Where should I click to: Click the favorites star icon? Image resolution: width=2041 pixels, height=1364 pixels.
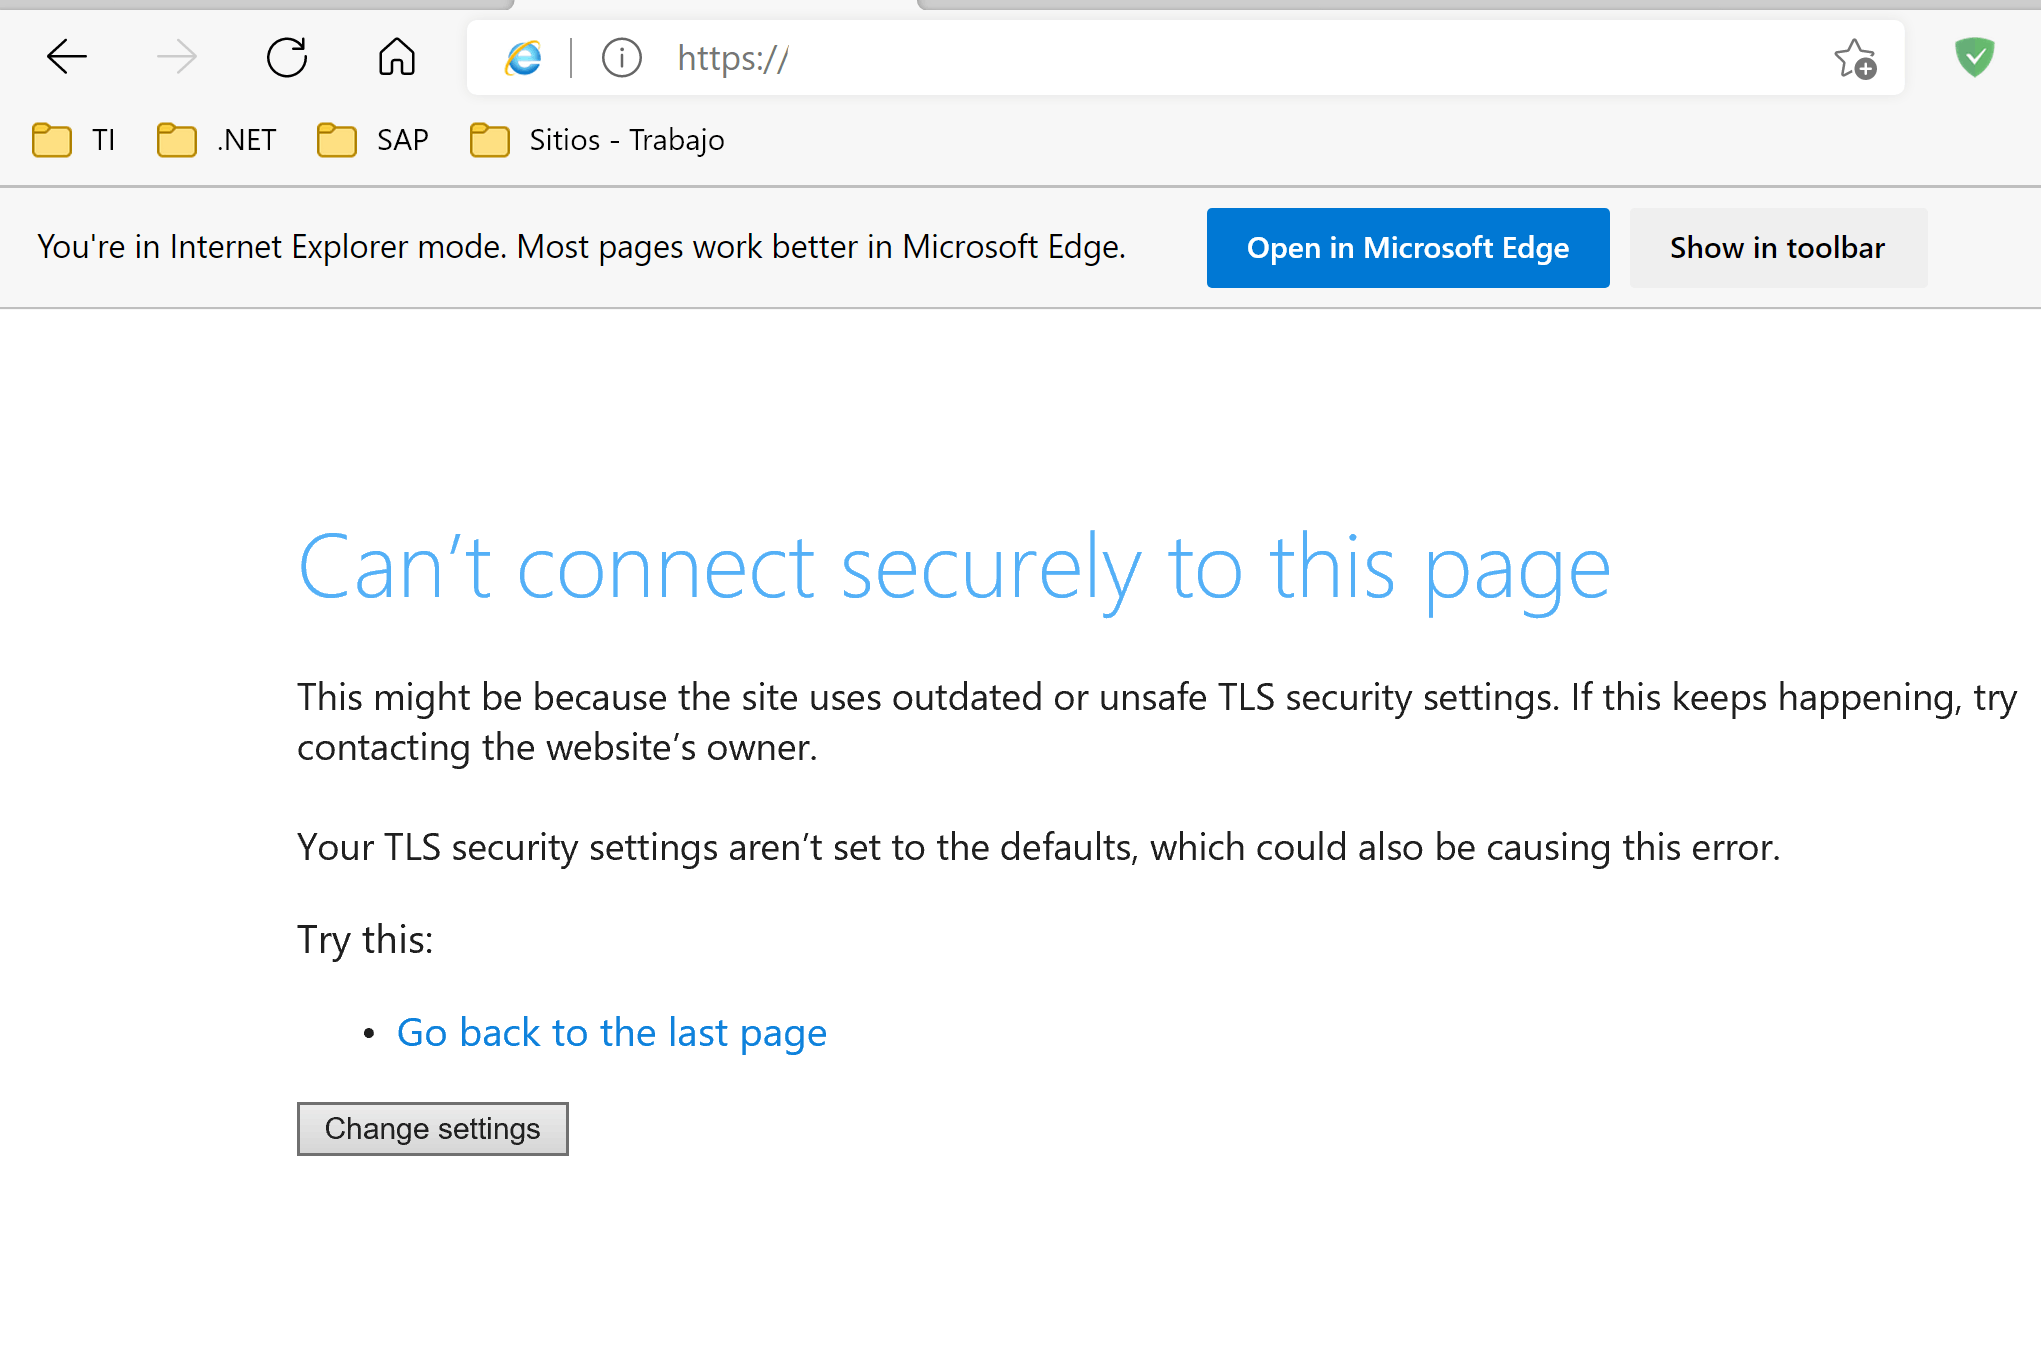(x=1855, y=58)
